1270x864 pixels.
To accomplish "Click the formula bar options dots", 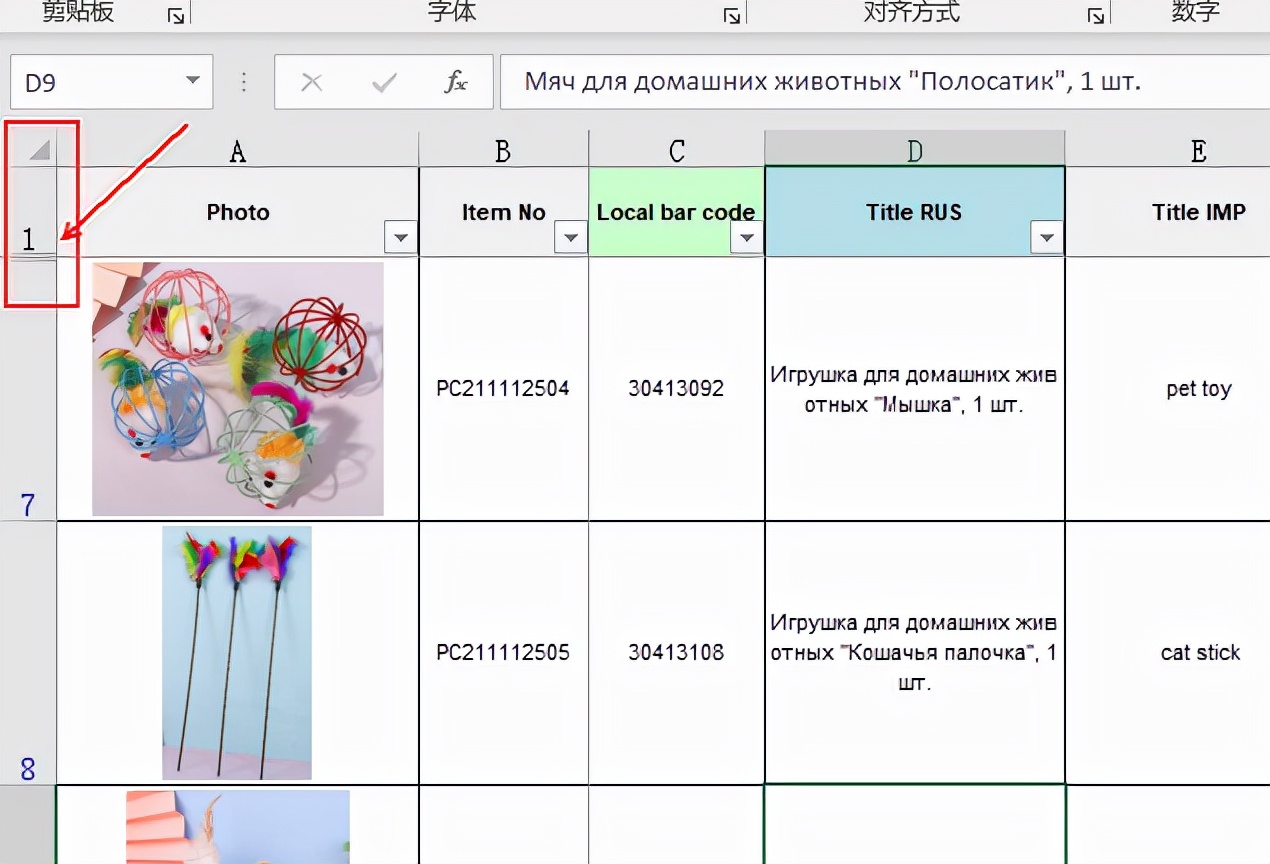I will coord(244,82).
